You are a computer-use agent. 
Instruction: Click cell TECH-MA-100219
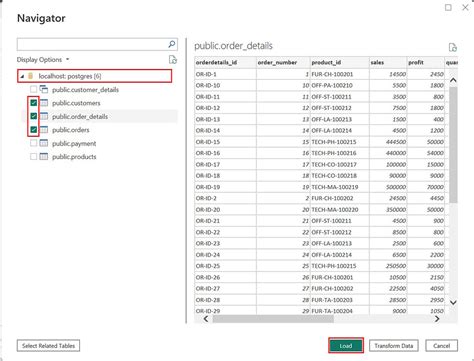click(x=339, y=187)
